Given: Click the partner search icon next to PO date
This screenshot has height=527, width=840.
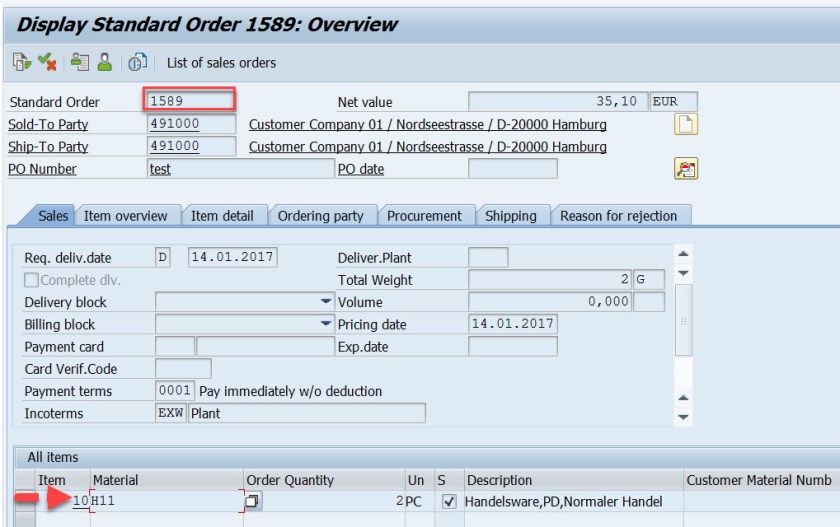Looking at the screenshot, I should 686,169.
